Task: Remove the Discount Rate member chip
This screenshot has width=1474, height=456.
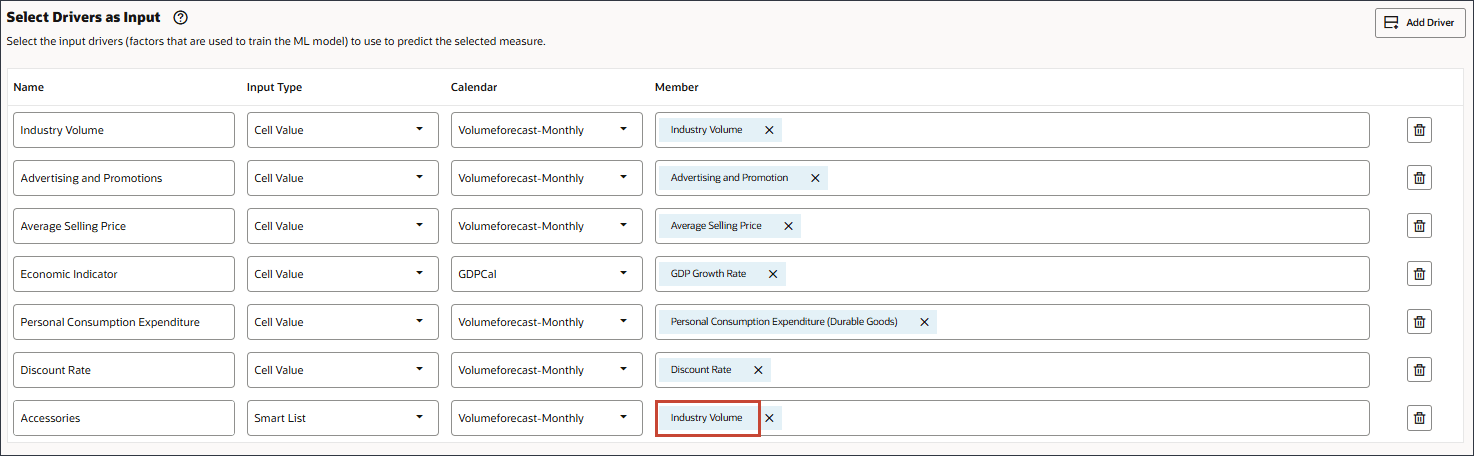Action: tap(758, 370)
